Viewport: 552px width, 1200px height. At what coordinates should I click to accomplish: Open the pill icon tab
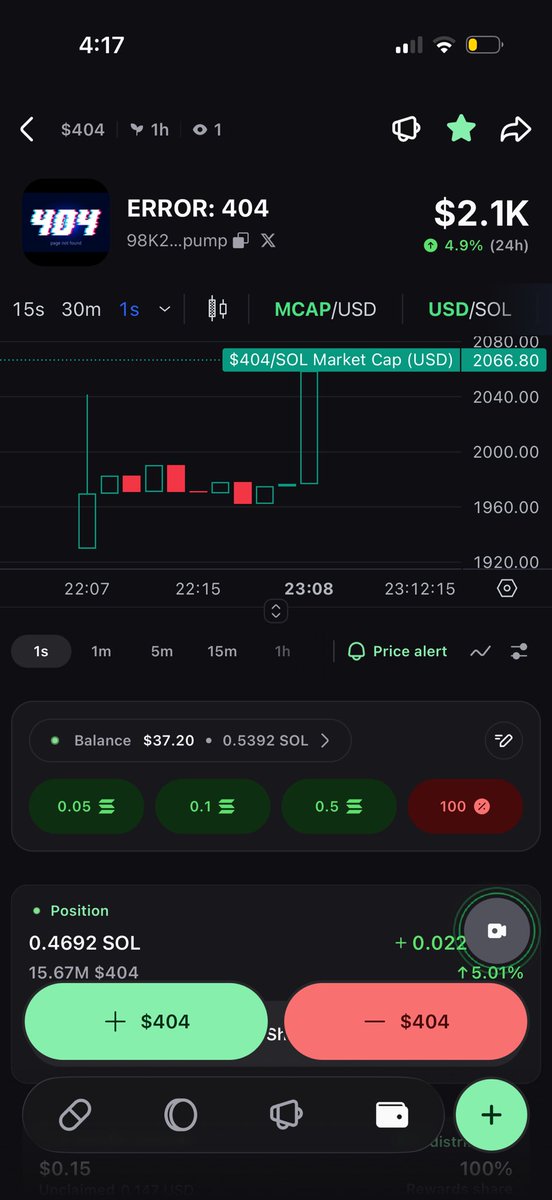pos(75,1115)
